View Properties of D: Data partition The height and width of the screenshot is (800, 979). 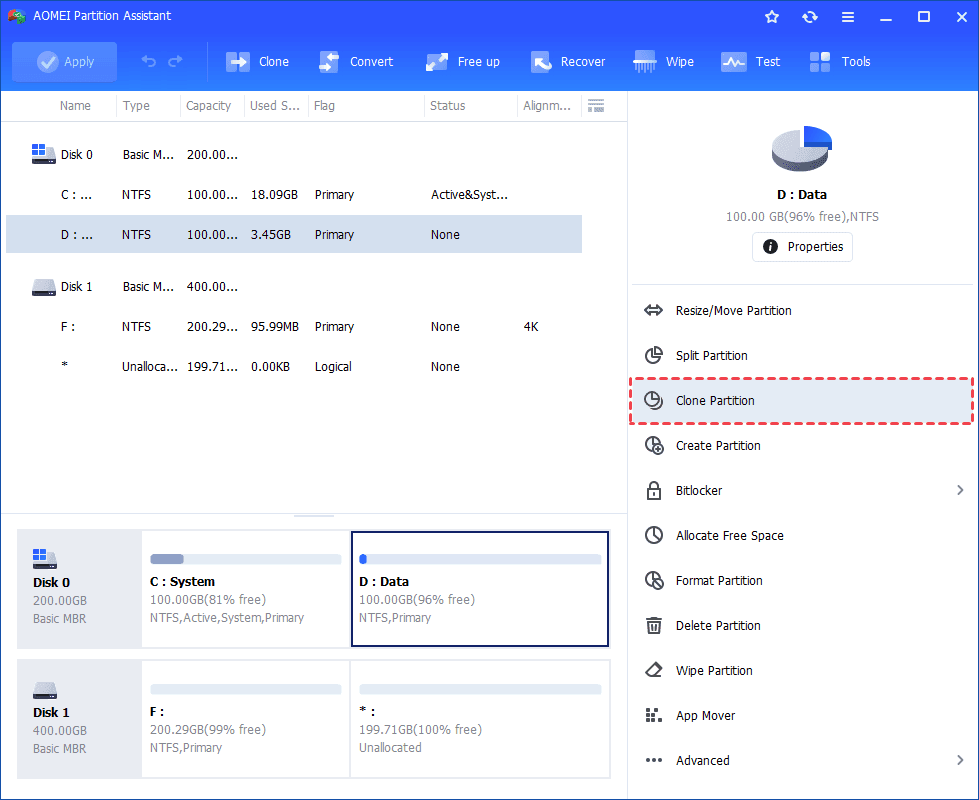pyautogui.click(x=802, y=247)
